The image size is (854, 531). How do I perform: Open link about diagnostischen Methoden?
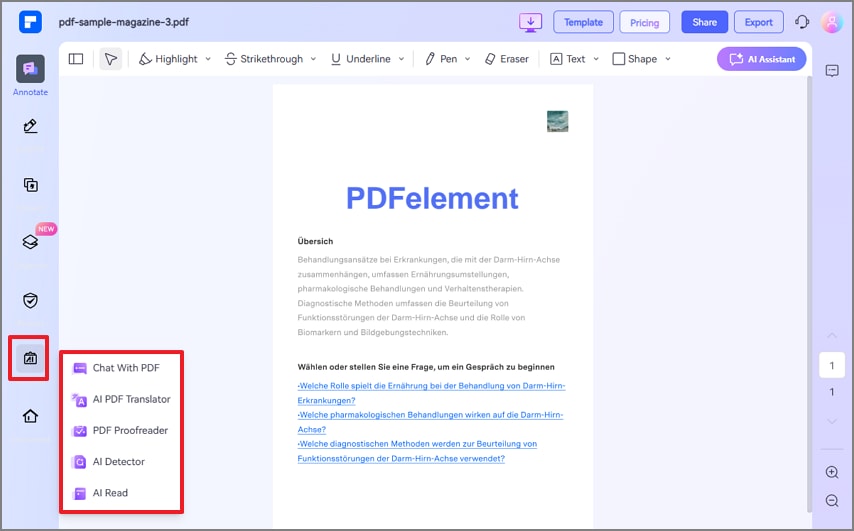tap(417, 451)
